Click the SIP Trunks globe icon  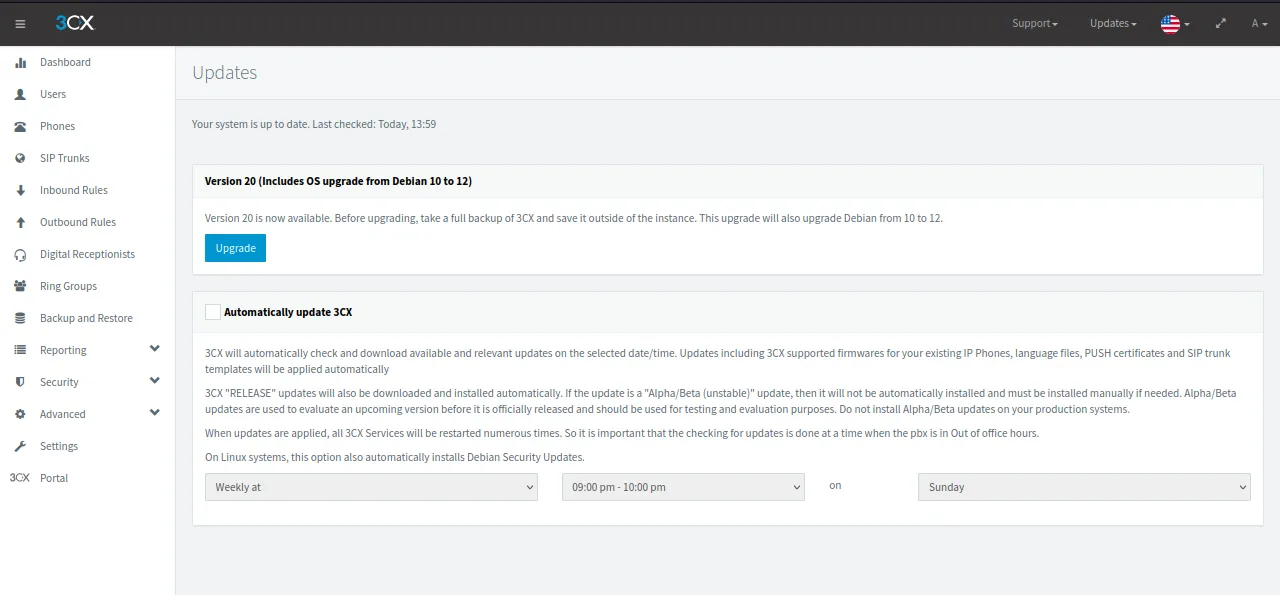pos(20,158)
